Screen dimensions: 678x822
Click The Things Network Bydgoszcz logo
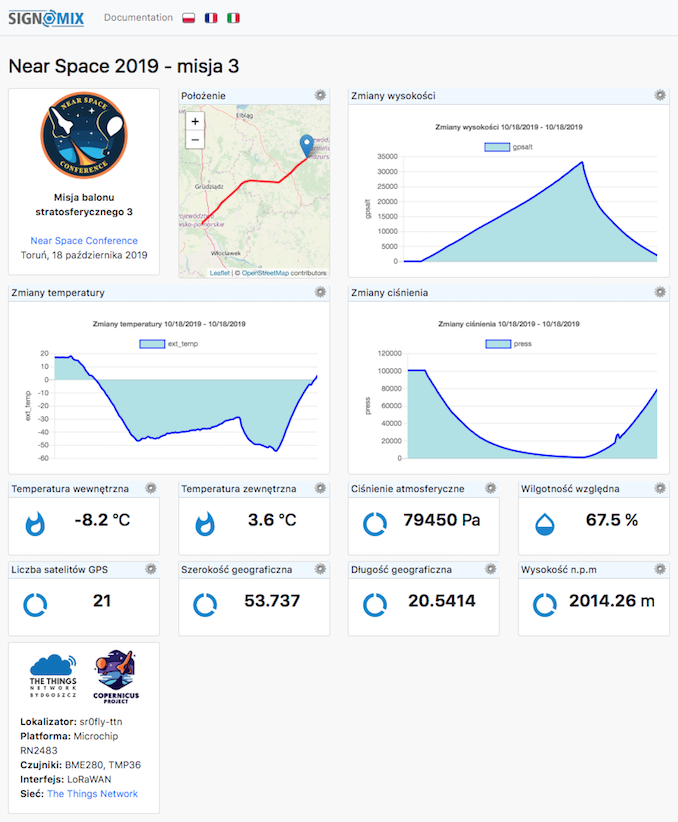coord(53,676)
